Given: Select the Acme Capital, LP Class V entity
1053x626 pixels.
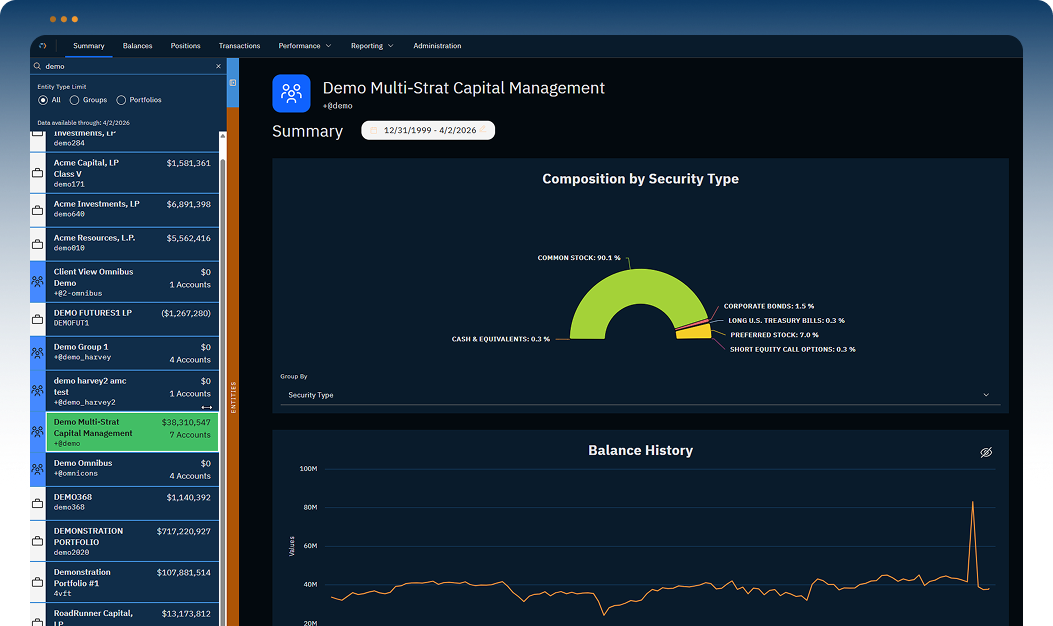Looking at the screenshot, I should [132, 173].
